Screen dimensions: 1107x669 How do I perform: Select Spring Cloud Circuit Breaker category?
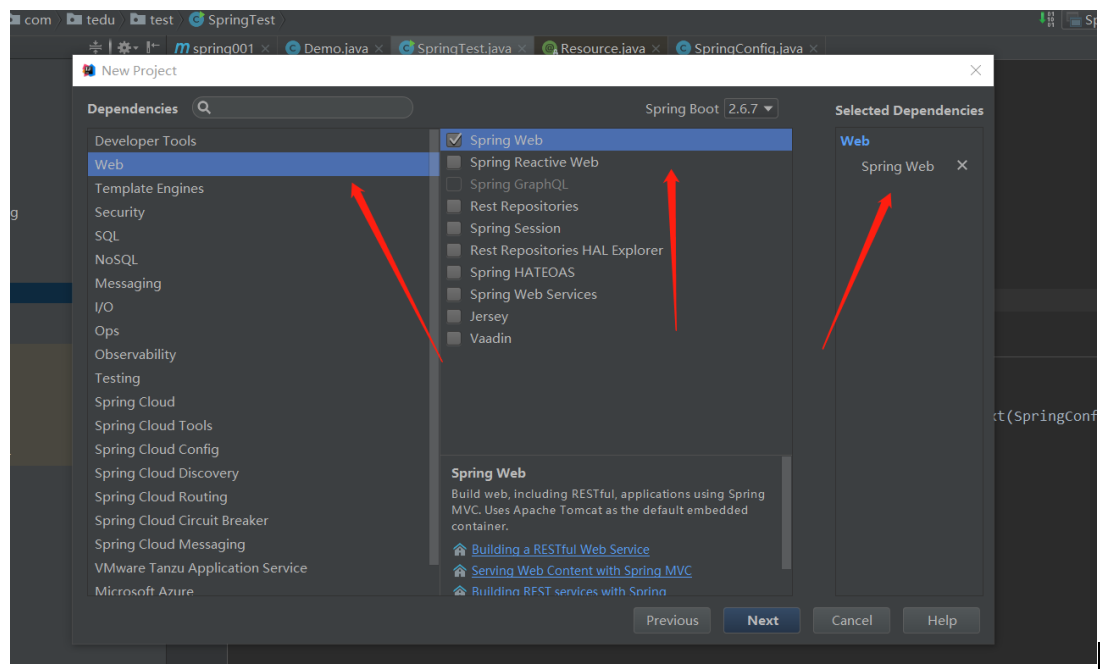tap(258, 520)
